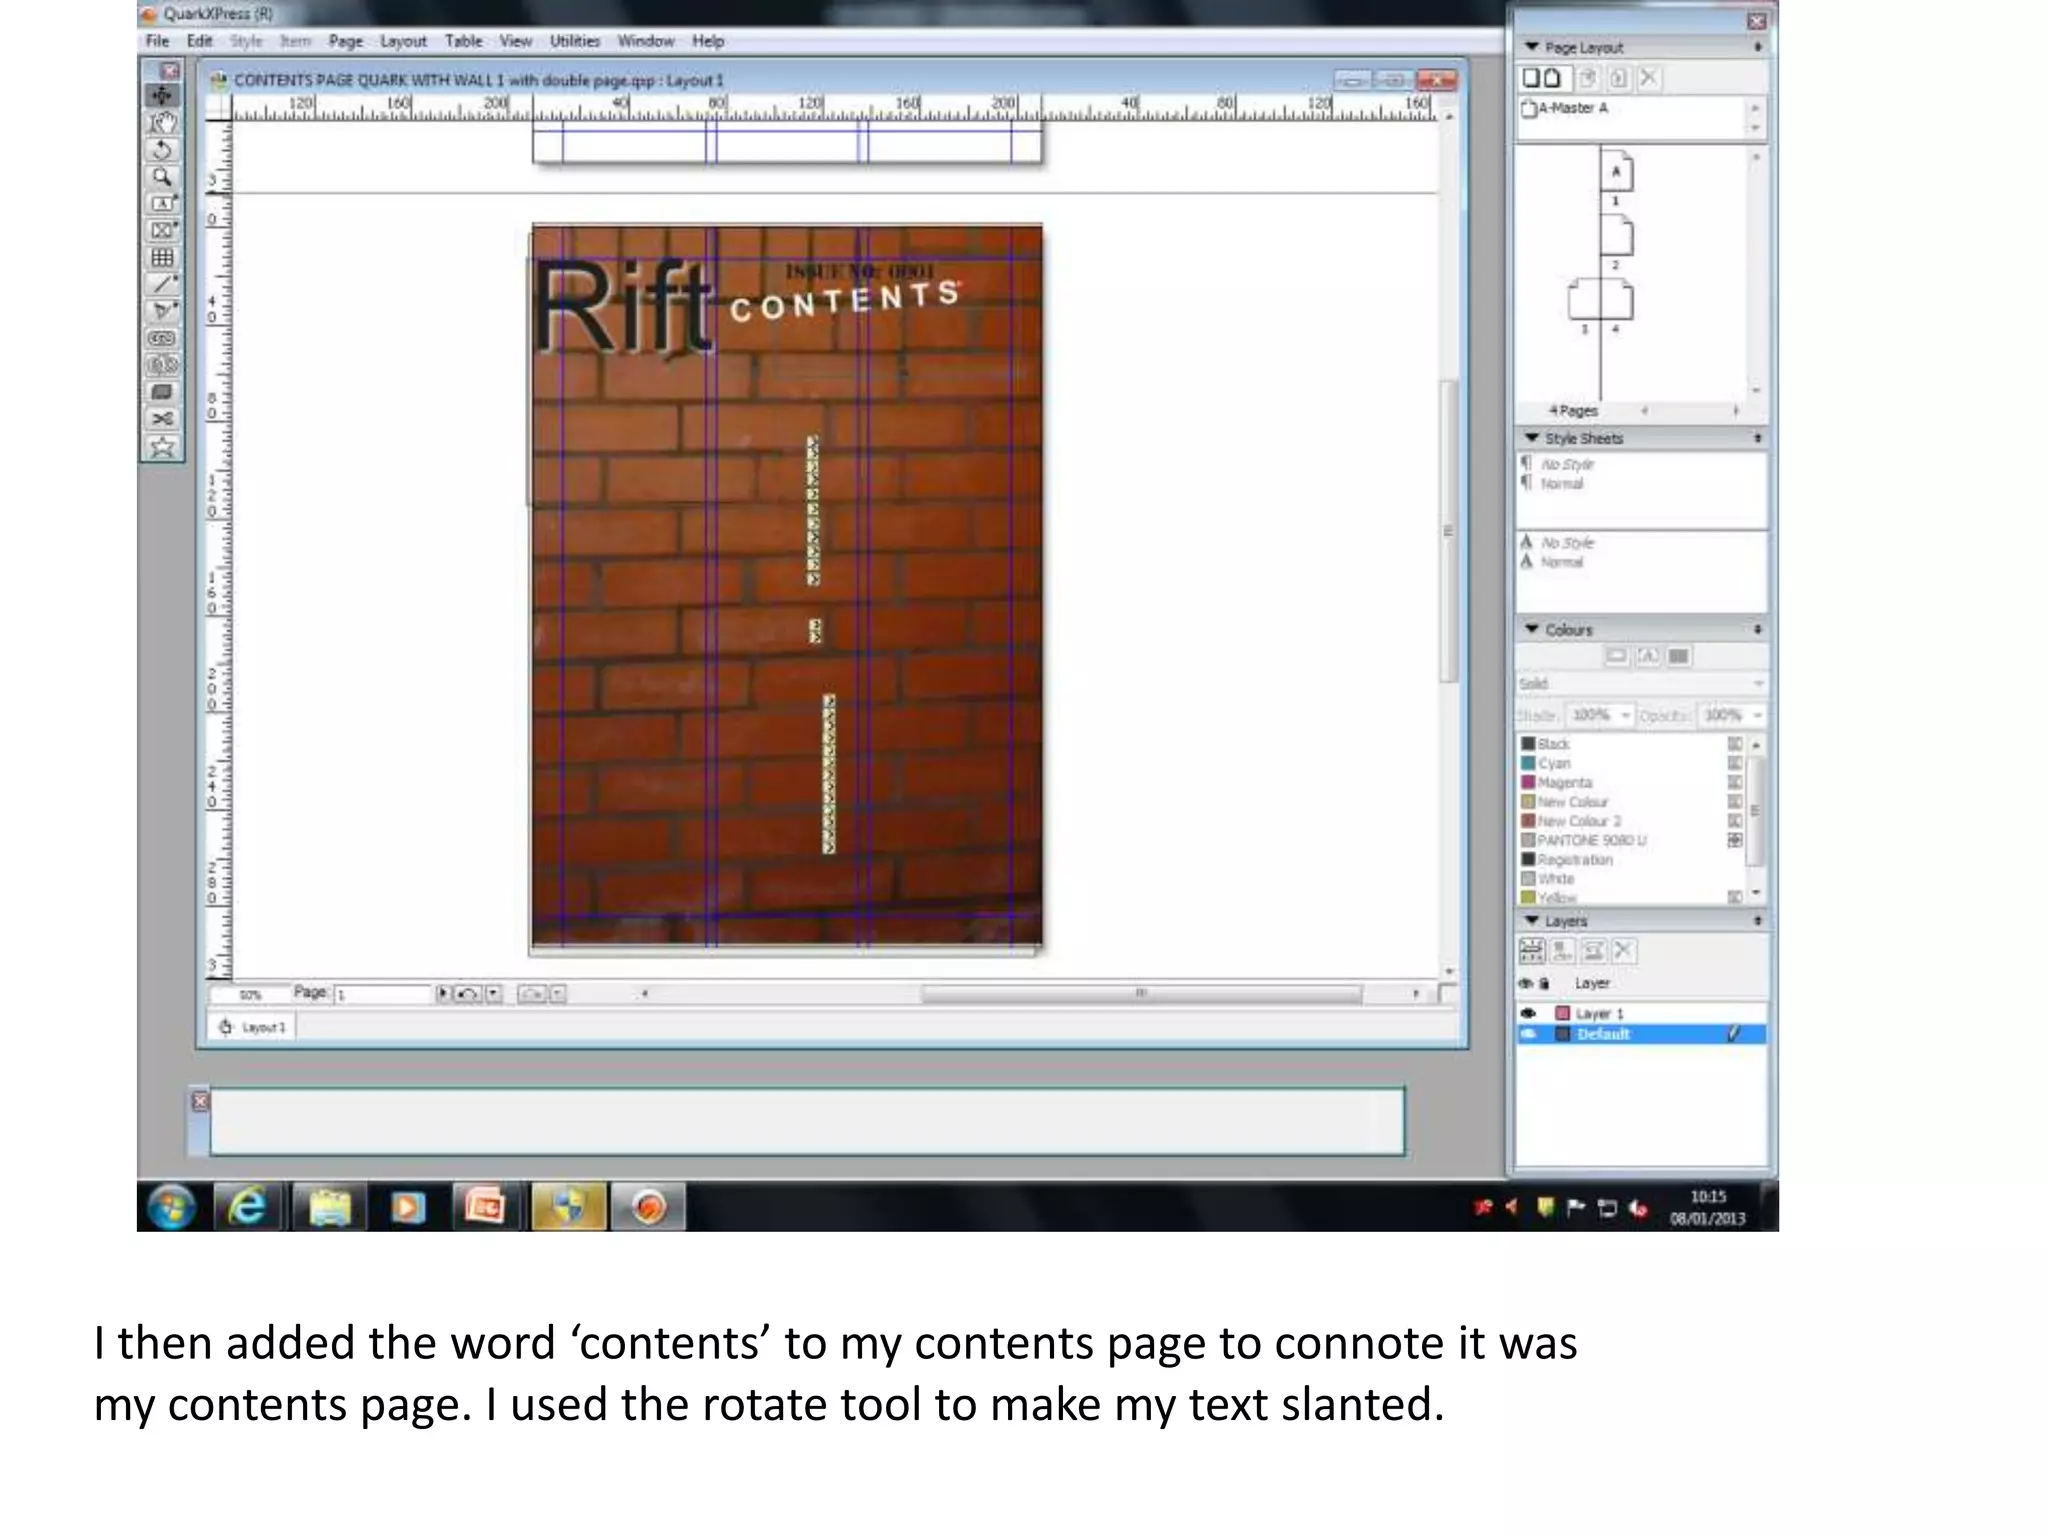
Task: Select the Unlinking tool
Action: [162, 366]
